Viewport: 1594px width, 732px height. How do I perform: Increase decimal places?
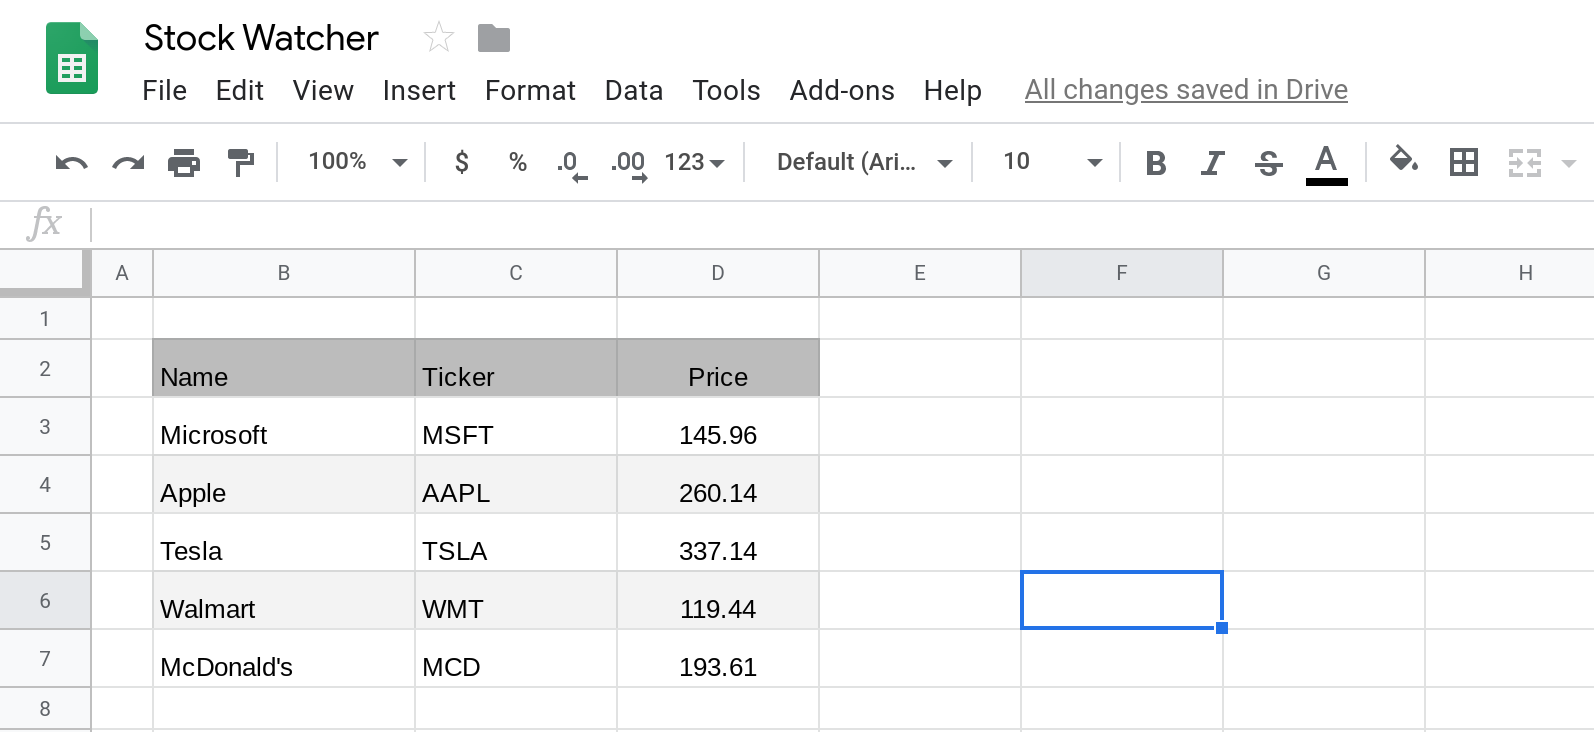628,164
